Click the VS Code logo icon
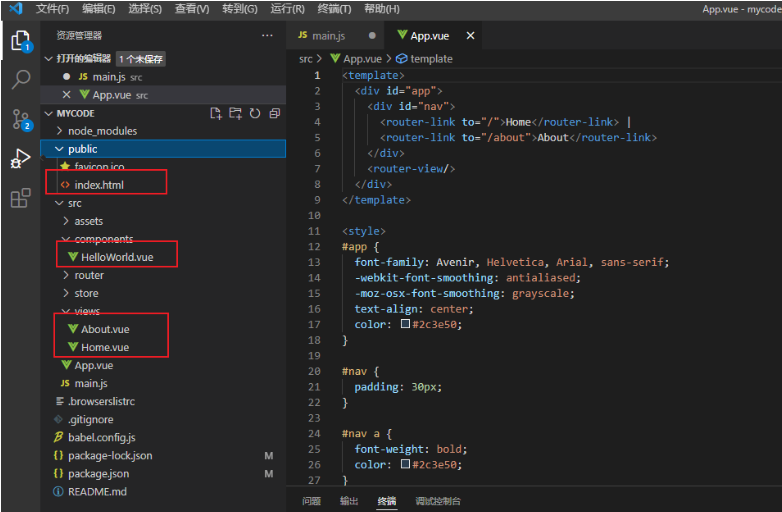Viewport: 782px width, 512px height. 16,8
